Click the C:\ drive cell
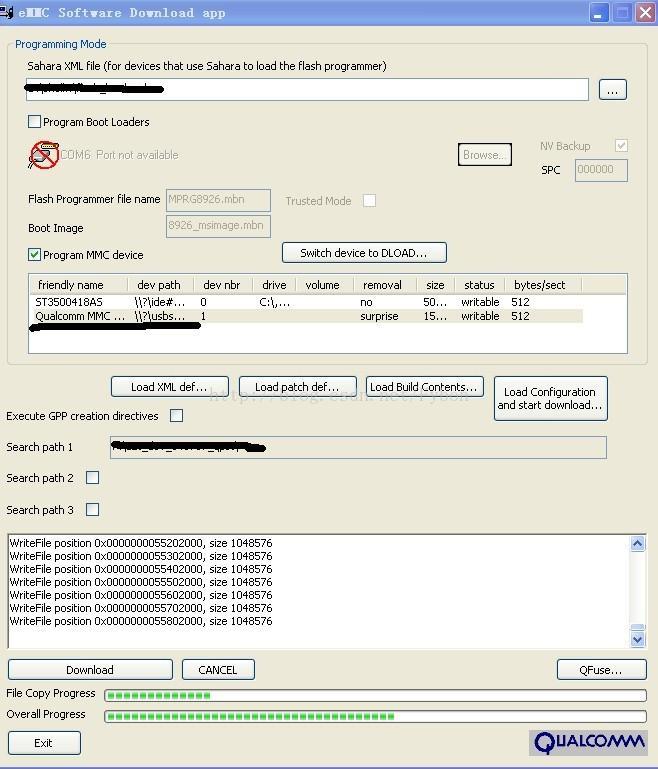This screenshot has height=769, width=658. point(275,303)
